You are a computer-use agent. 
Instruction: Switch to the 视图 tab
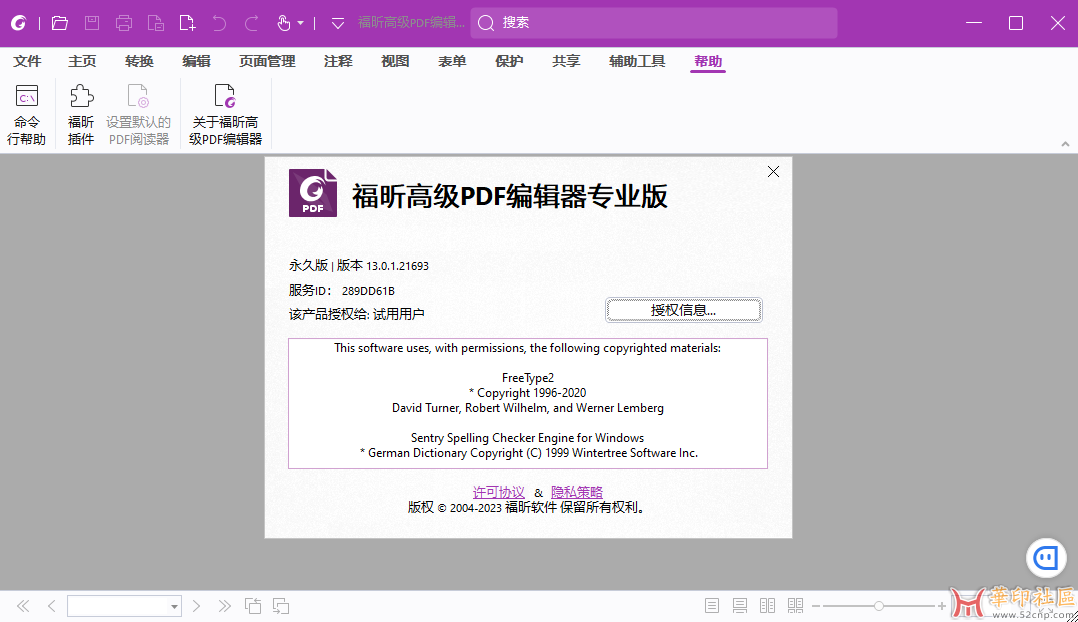point(395,61)
